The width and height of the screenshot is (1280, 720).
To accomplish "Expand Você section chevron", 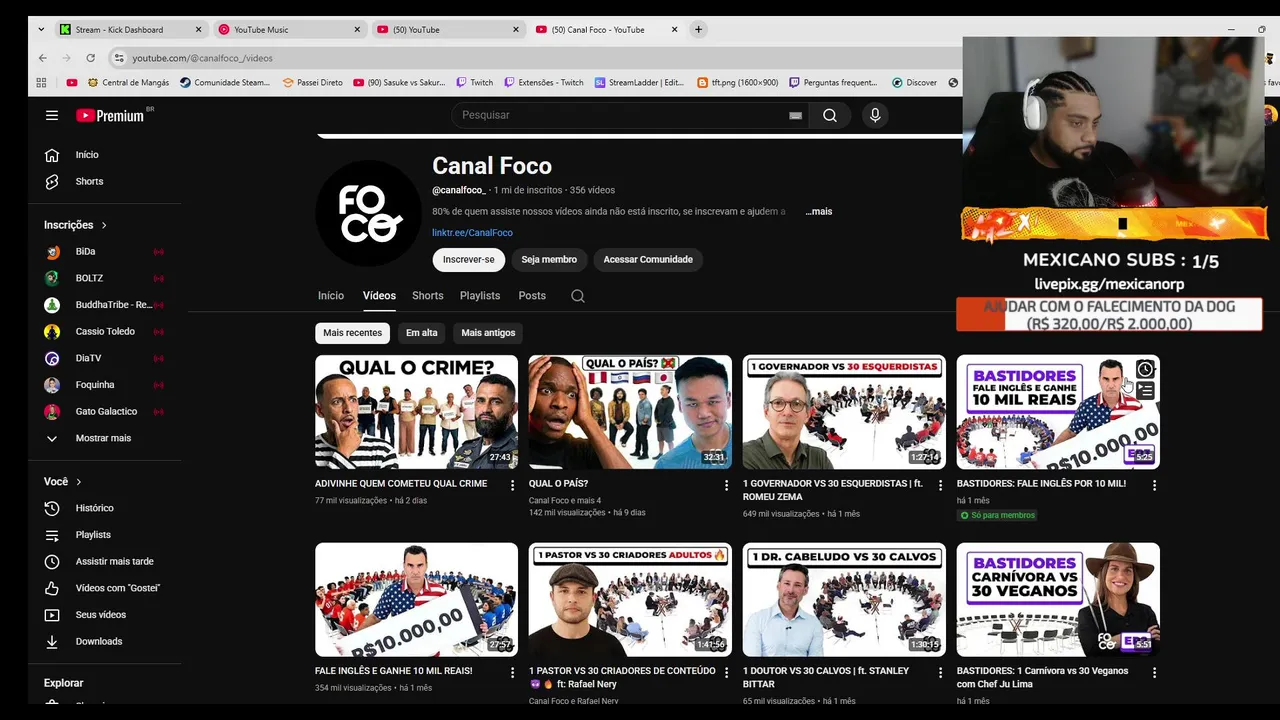I will (79, 482).
